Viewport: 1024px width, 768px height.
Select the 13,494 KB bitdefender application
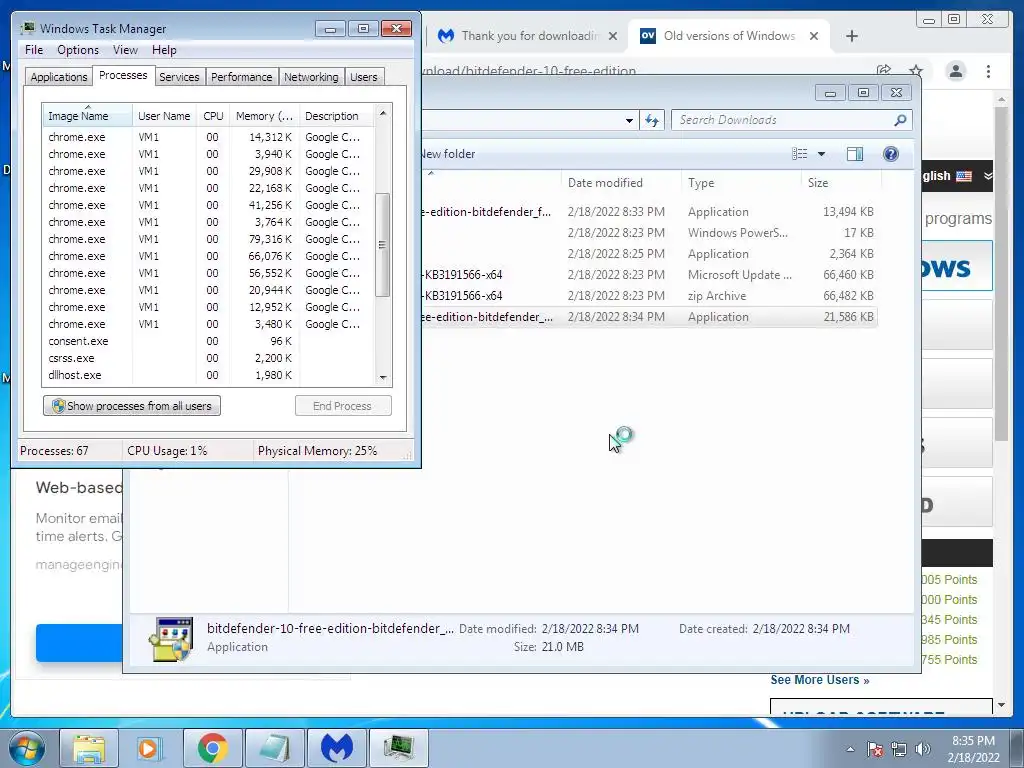[648, 212]
